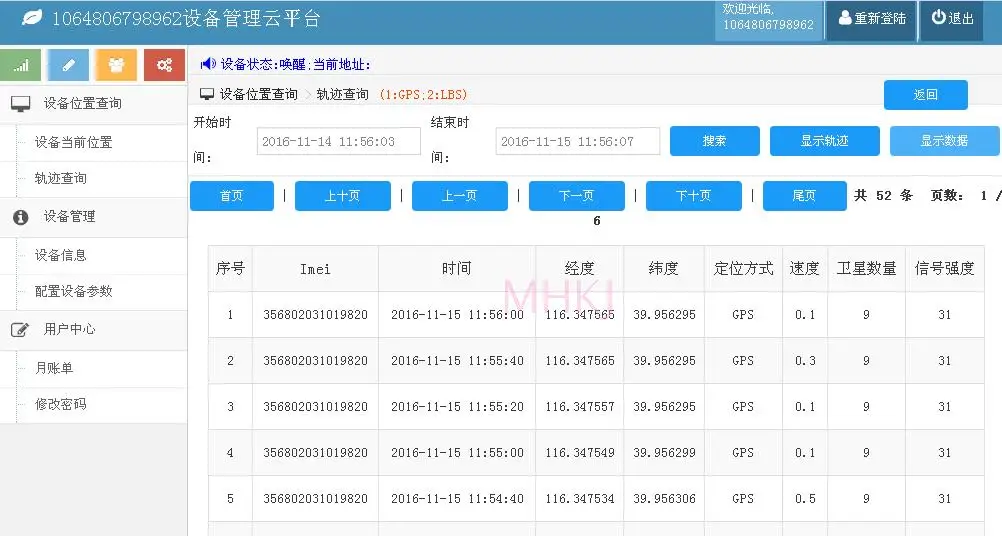Click the 时间 column header
This screenshot has width=1002, height=536.
[x=456, y=268]
